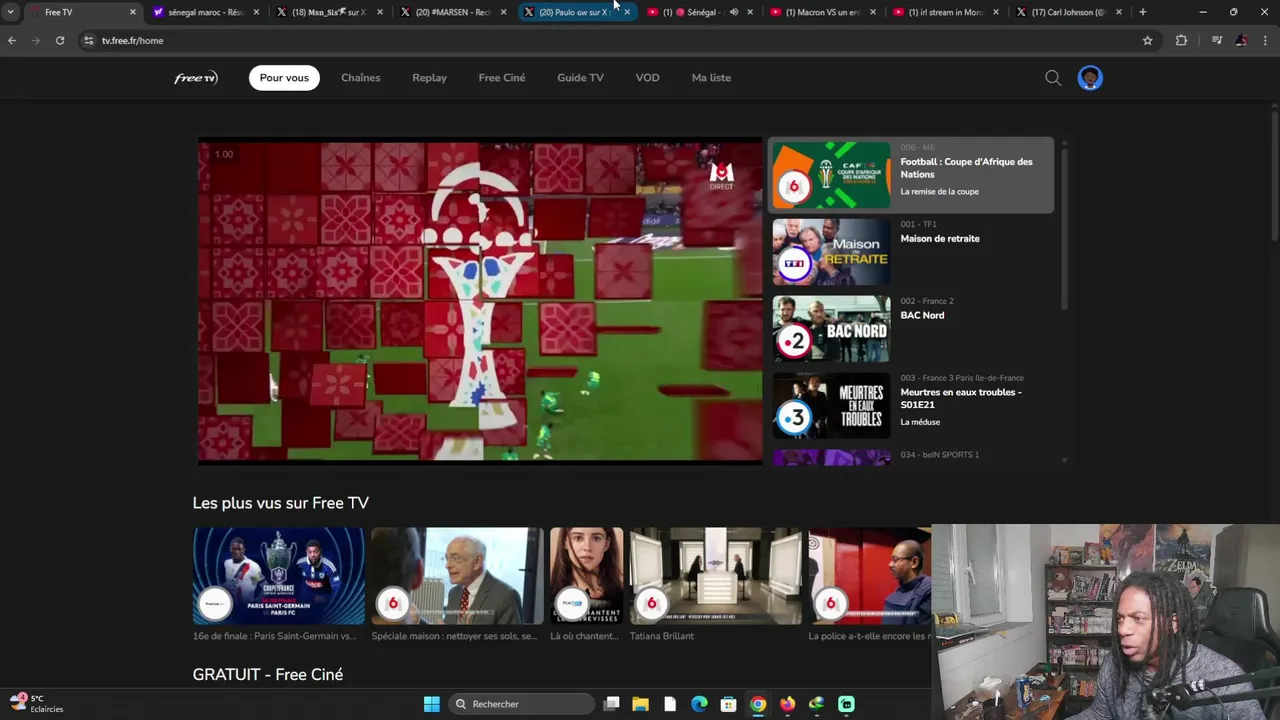Go back in browser history

click(x=12, y=40)
